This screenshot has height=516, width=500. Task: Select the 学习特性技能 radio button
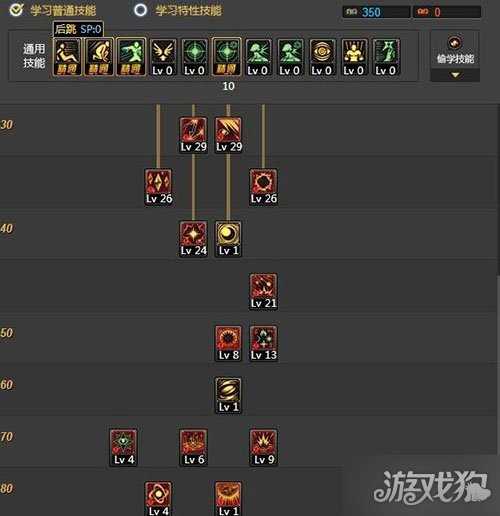[140, 10]
